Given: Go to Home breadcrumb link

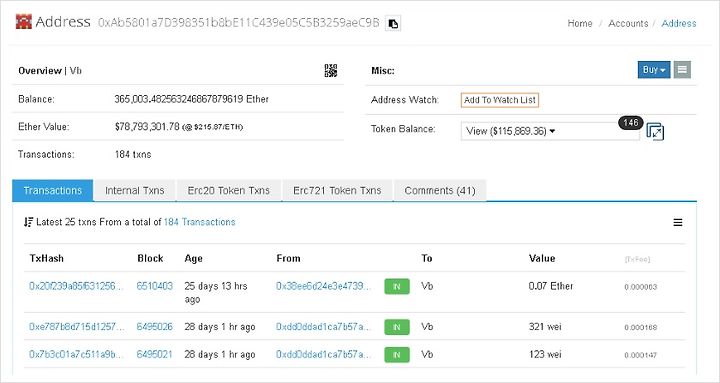Looking at the screenshot, I should [580, 23].
